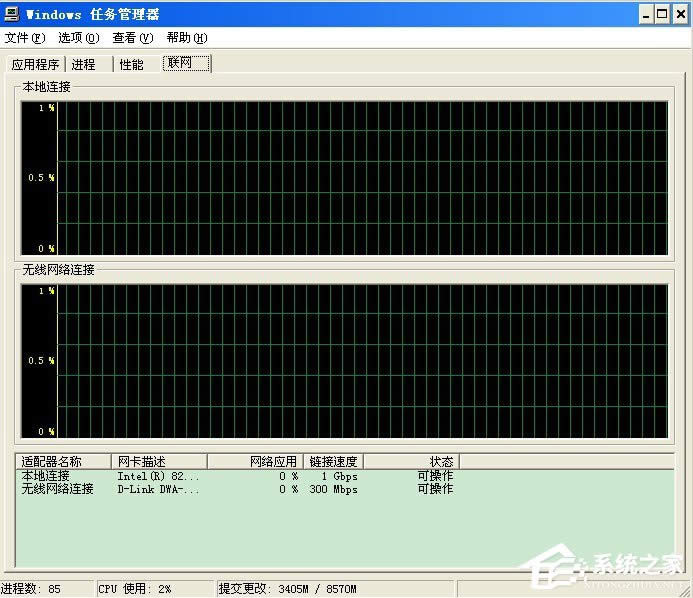
Task: Switch to the 性能 tab
Action: click(x=131, y=64)
